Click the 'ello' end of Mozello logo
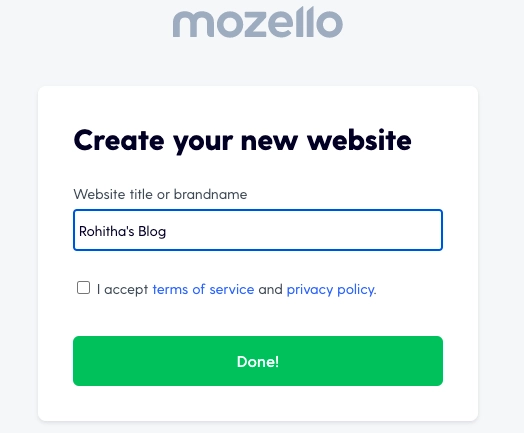Screen dimensions: 524x433 coord(308,22)
